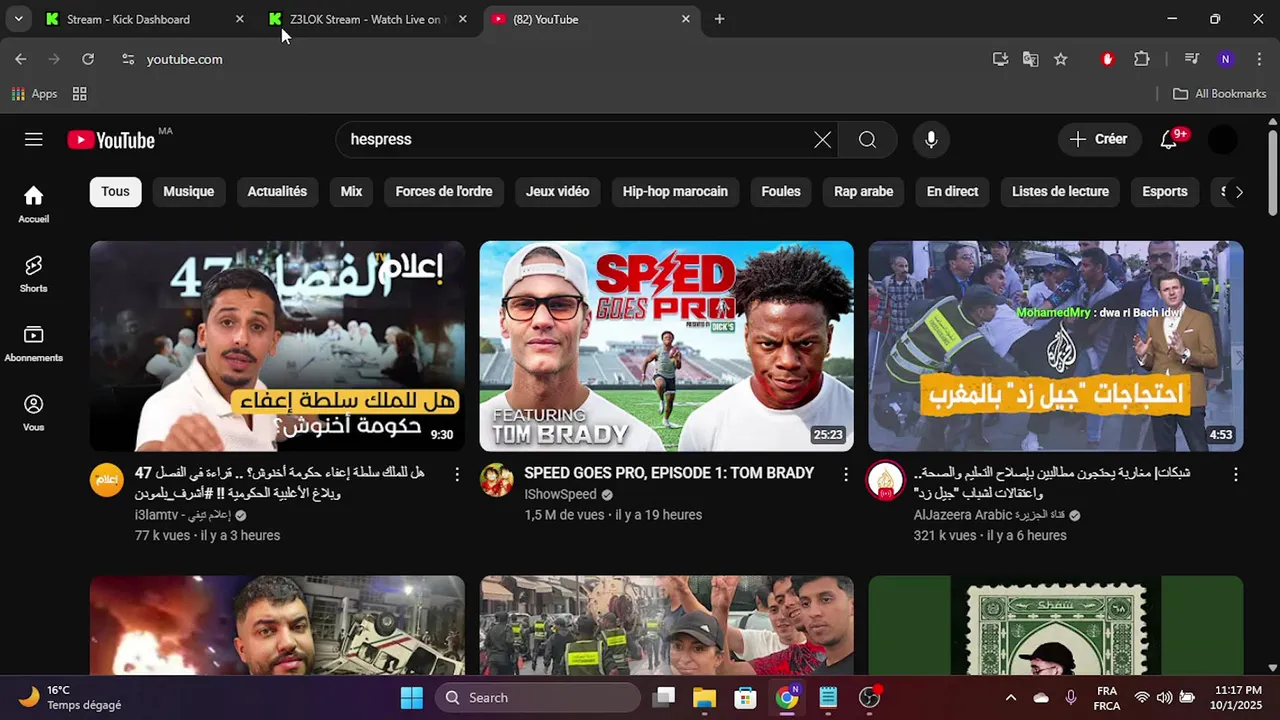Click the magnifier search button
The width and height of the screenshot is (1280, 720).
point(867,140)
